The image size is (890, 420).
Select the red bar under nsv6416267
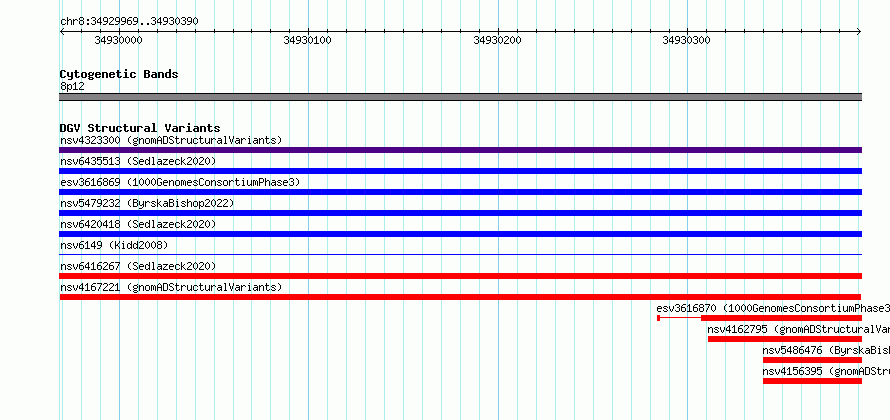pyautogui.click(x=460, y=276)
